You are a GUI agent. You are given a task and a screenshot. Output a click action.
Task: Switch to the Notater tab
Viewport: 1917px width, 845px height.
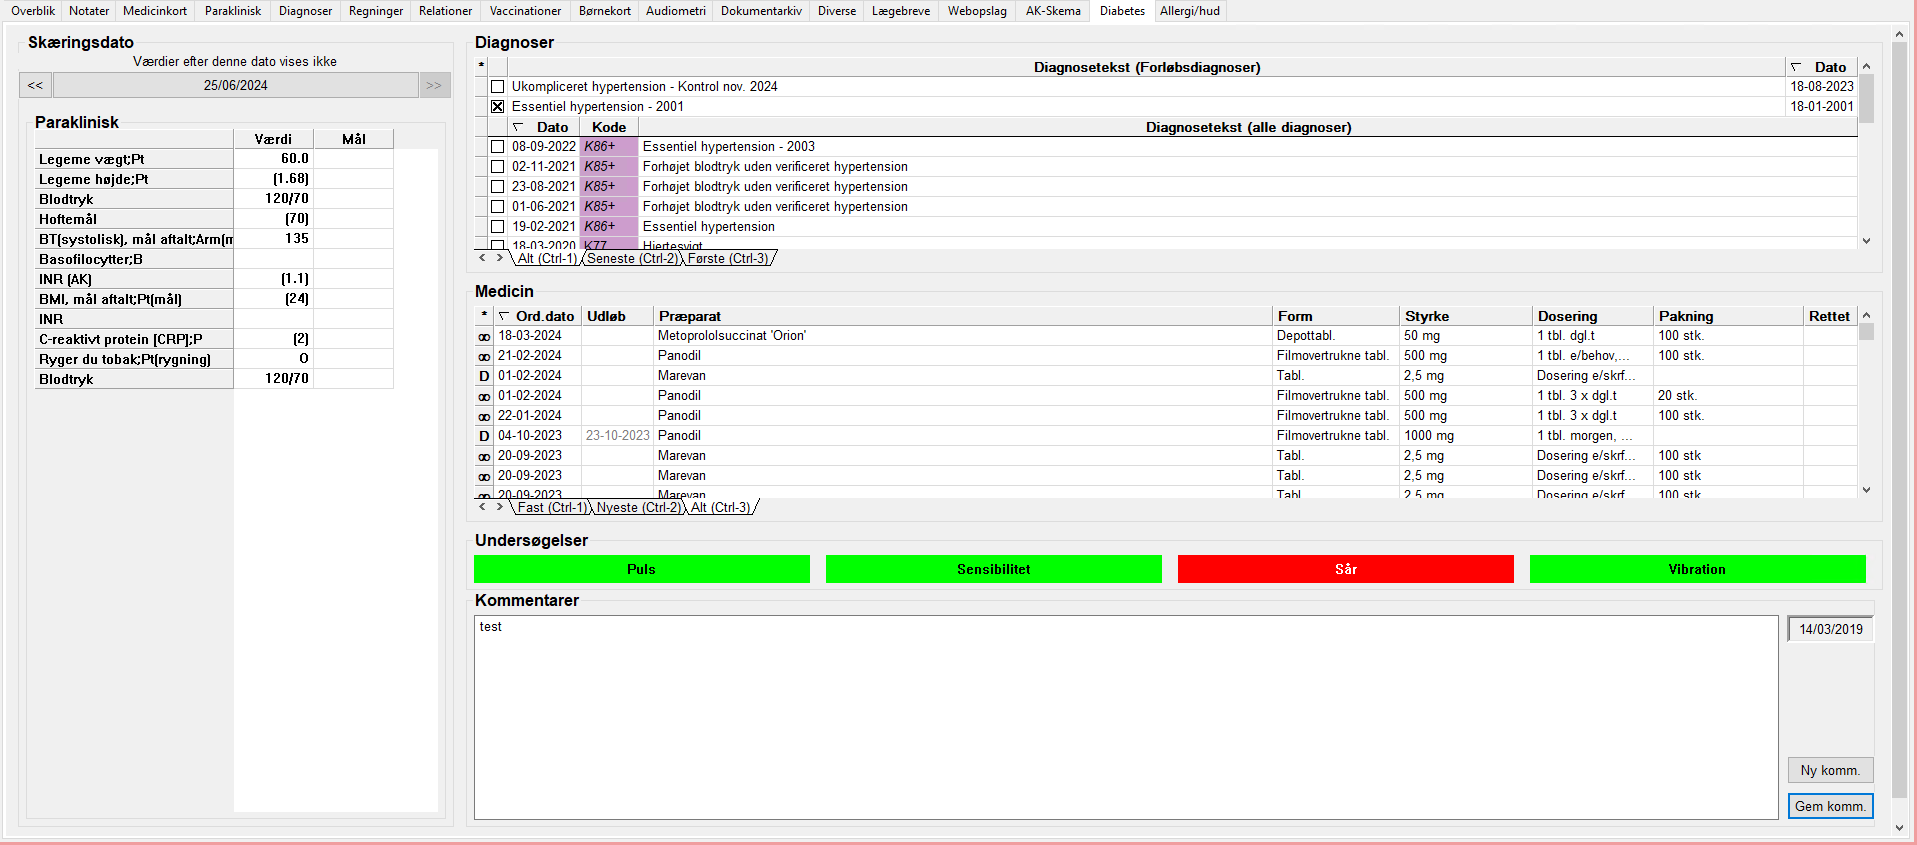point(89,11)
